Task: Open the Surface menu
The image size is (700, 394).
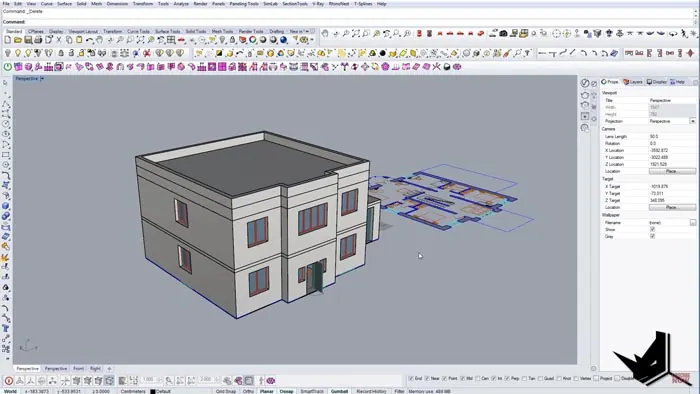Action: click(64, 4)
